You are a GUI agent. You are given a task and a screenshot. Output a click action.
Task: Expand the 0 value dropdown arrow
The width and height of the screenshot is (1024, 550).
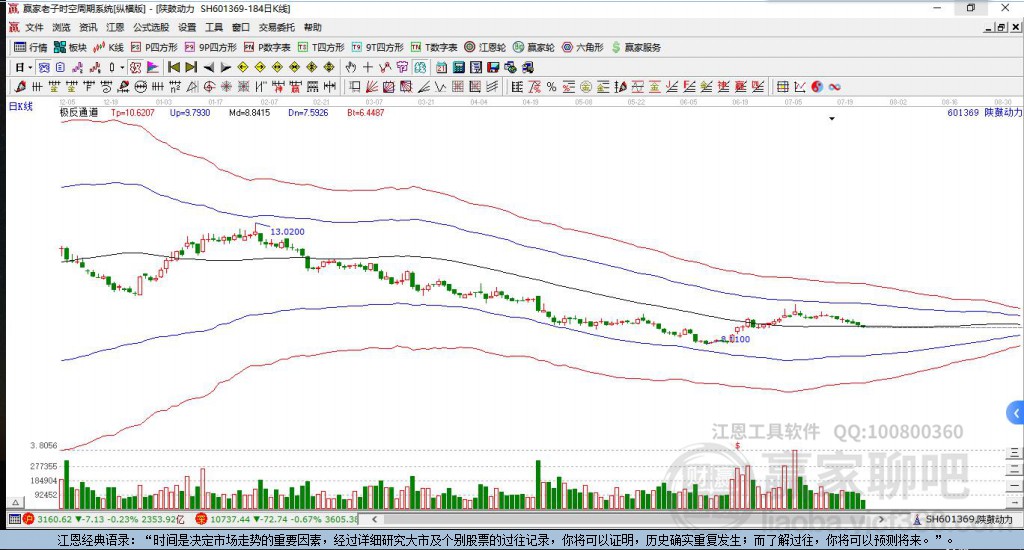[x=122, y=67]
